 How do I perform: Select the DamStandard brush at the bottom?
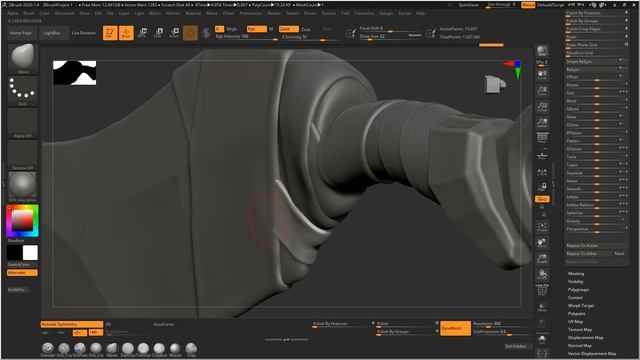pos(127,348)
